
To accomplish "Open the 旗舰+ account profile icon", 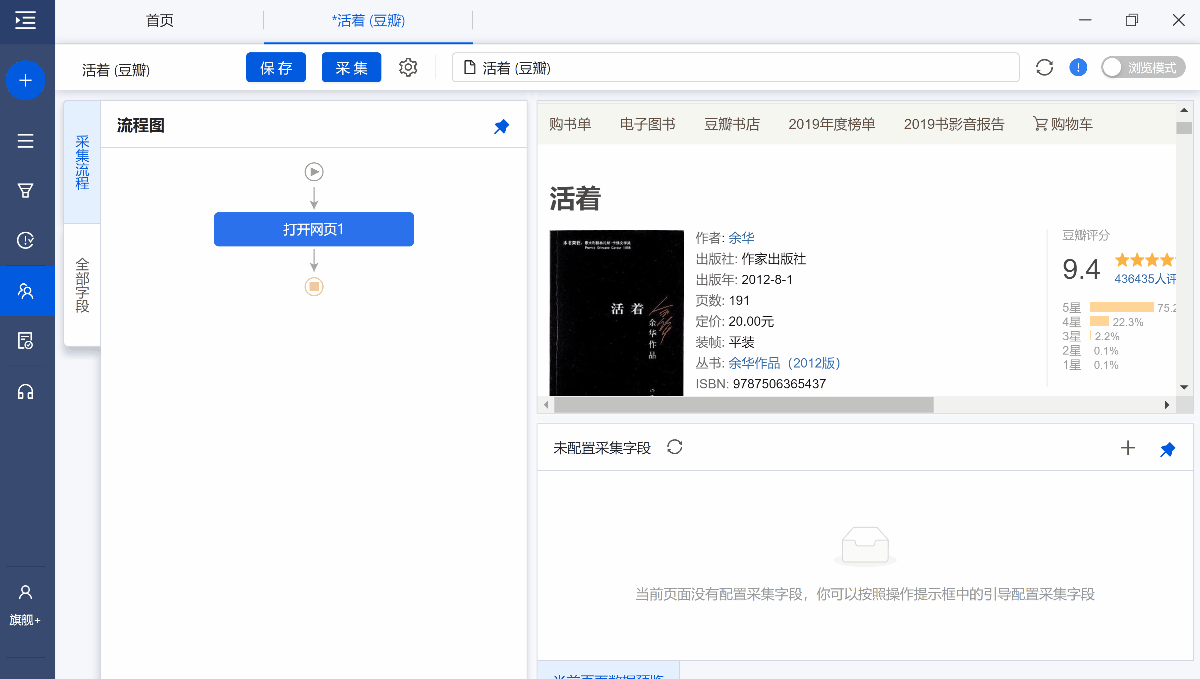I will (26, 605).
